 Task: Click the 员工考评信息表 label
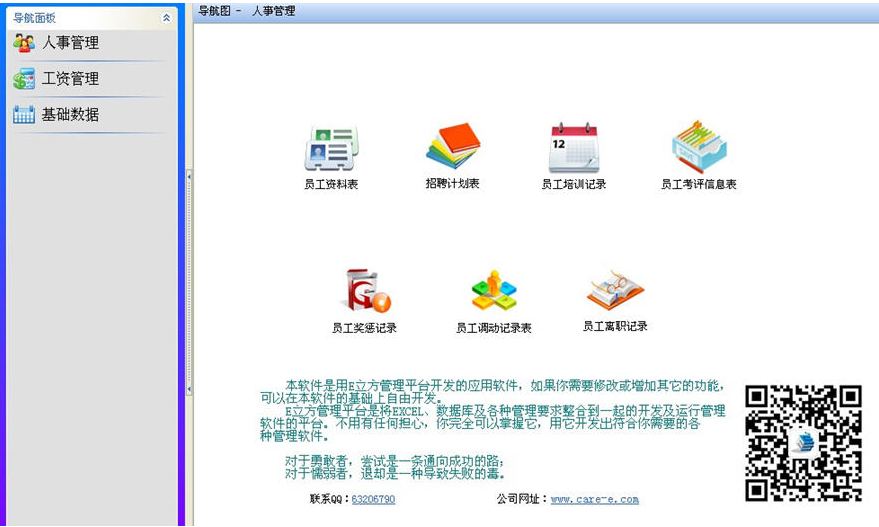tap(698, 184)
